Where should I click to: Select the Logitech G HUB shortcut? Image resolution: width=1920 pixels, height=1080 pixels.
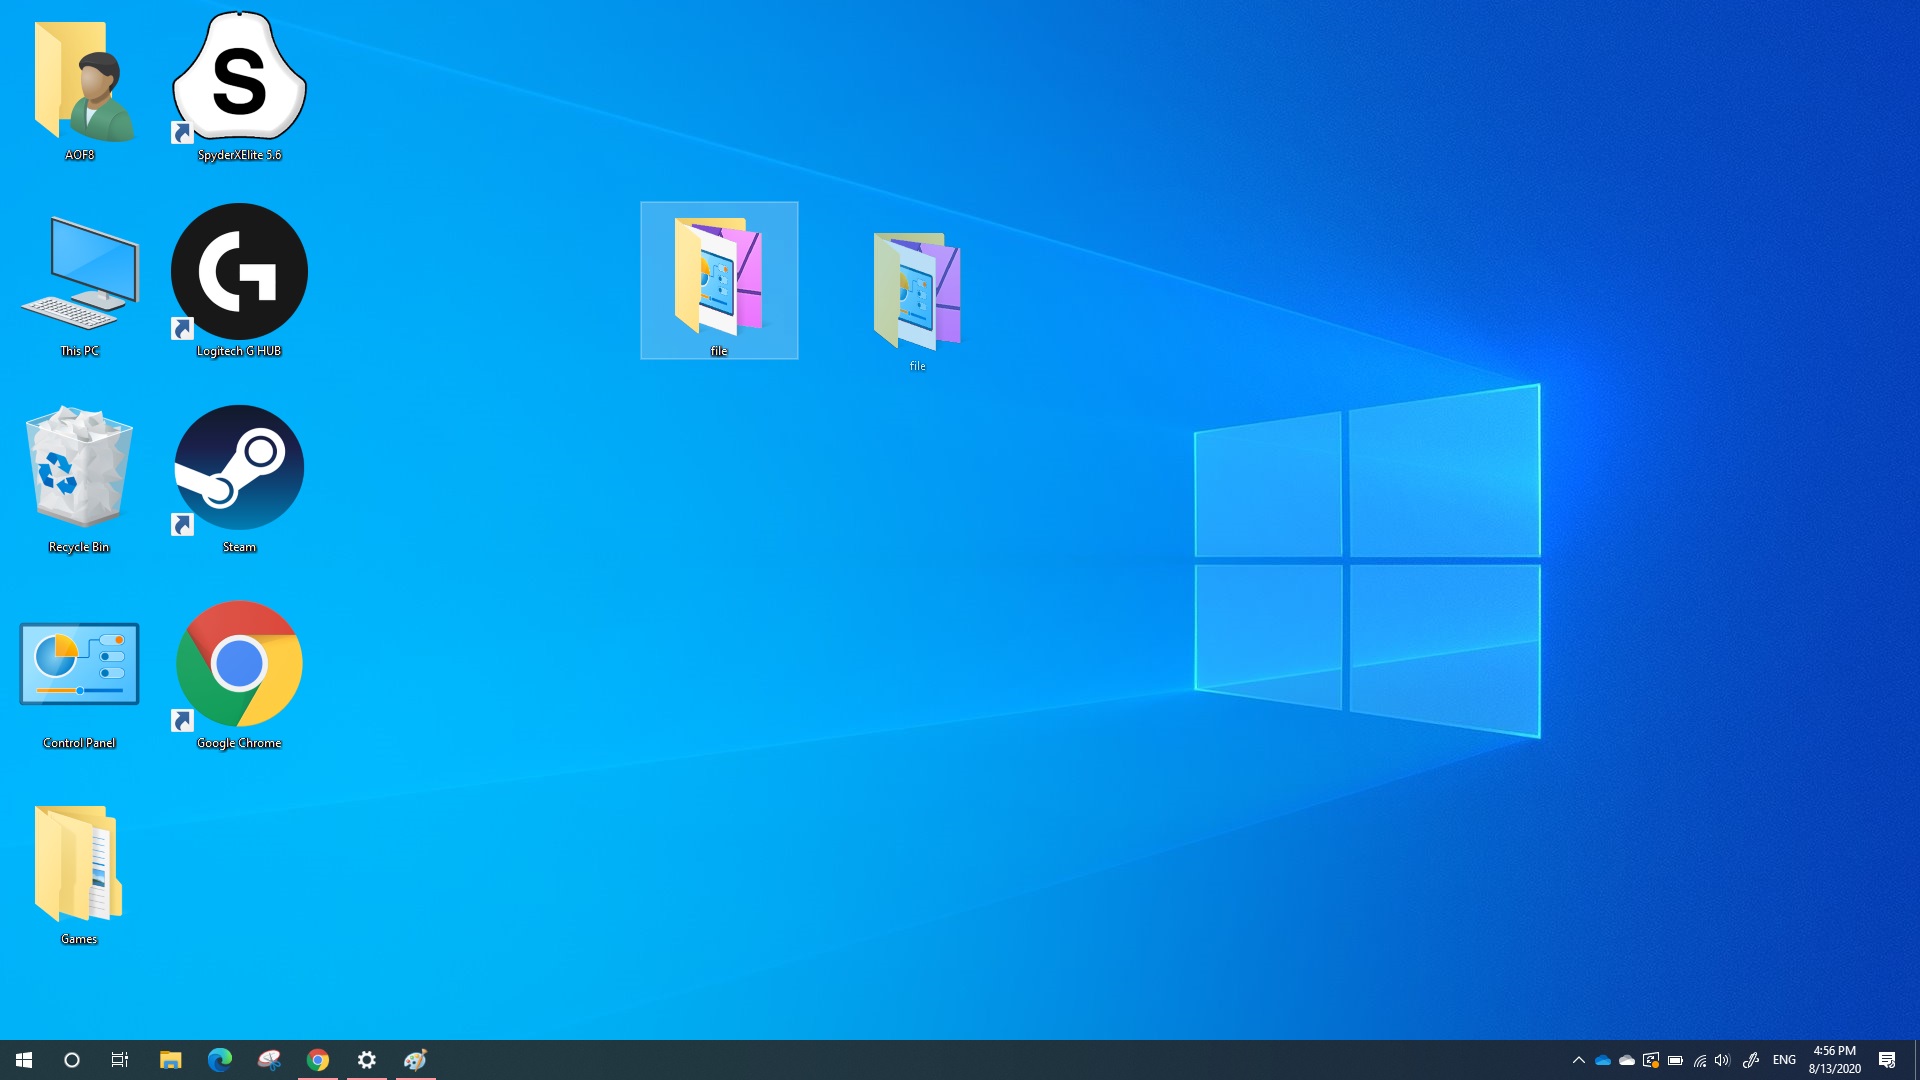239,273
